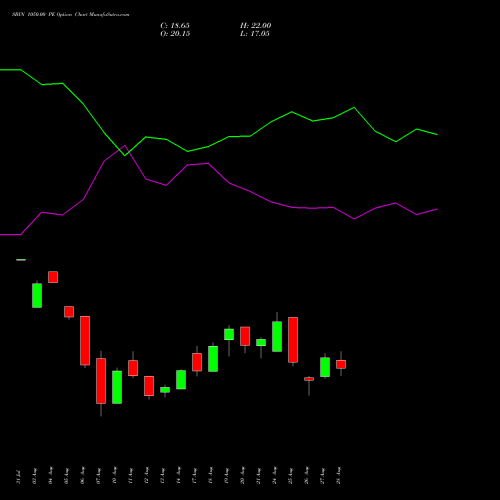The height and width of the screenshot is (500, 500).
Task: Click the 10 Aug date label
Action: point(114,476)
